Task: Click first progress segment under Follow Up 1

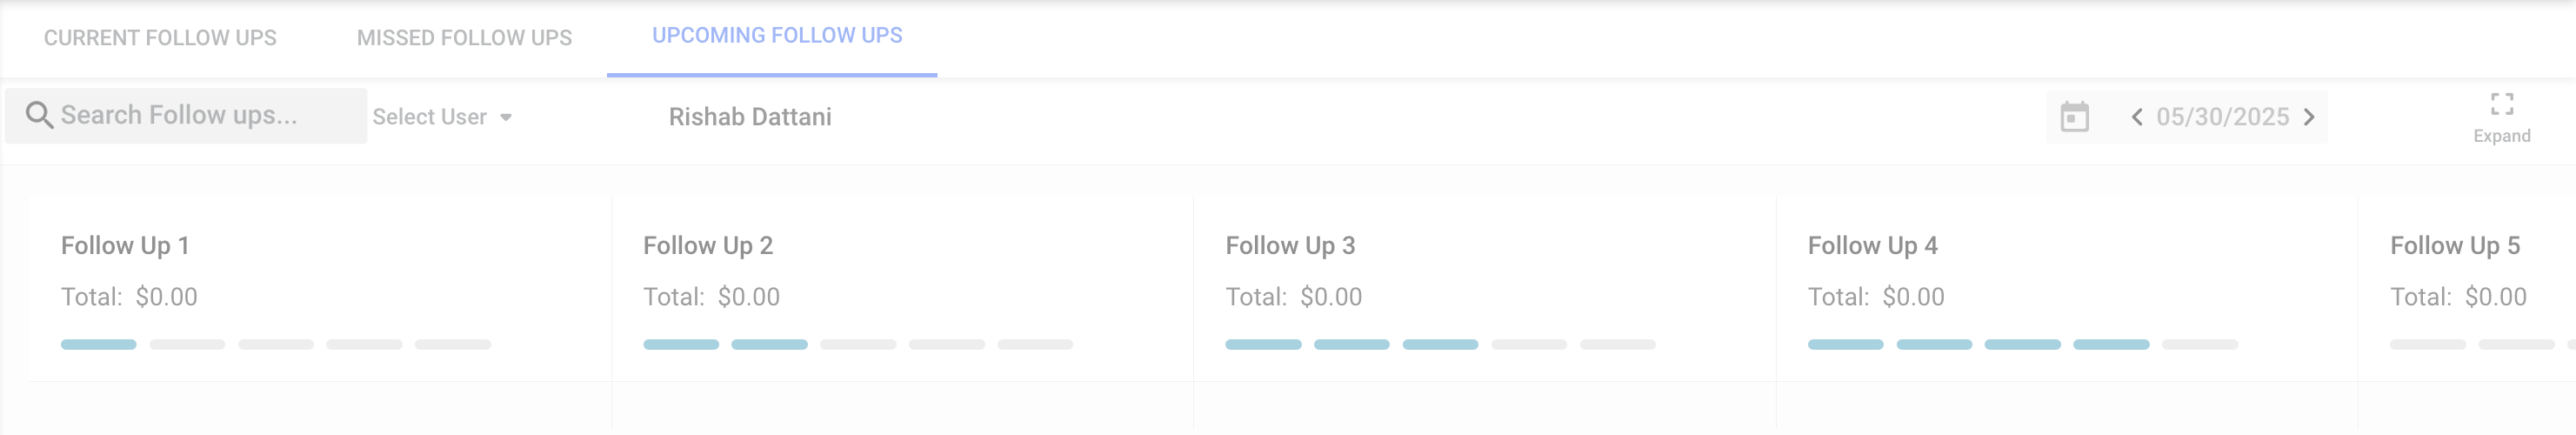Action: pos(98,345)
